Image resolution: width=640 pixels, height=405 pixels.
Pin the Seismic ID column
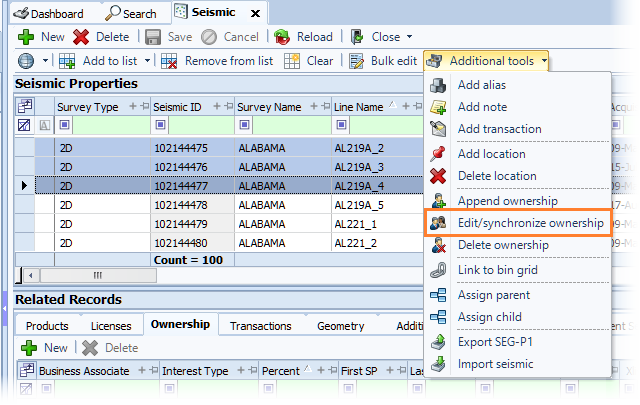pyautogui.click(x=229, y=107)
